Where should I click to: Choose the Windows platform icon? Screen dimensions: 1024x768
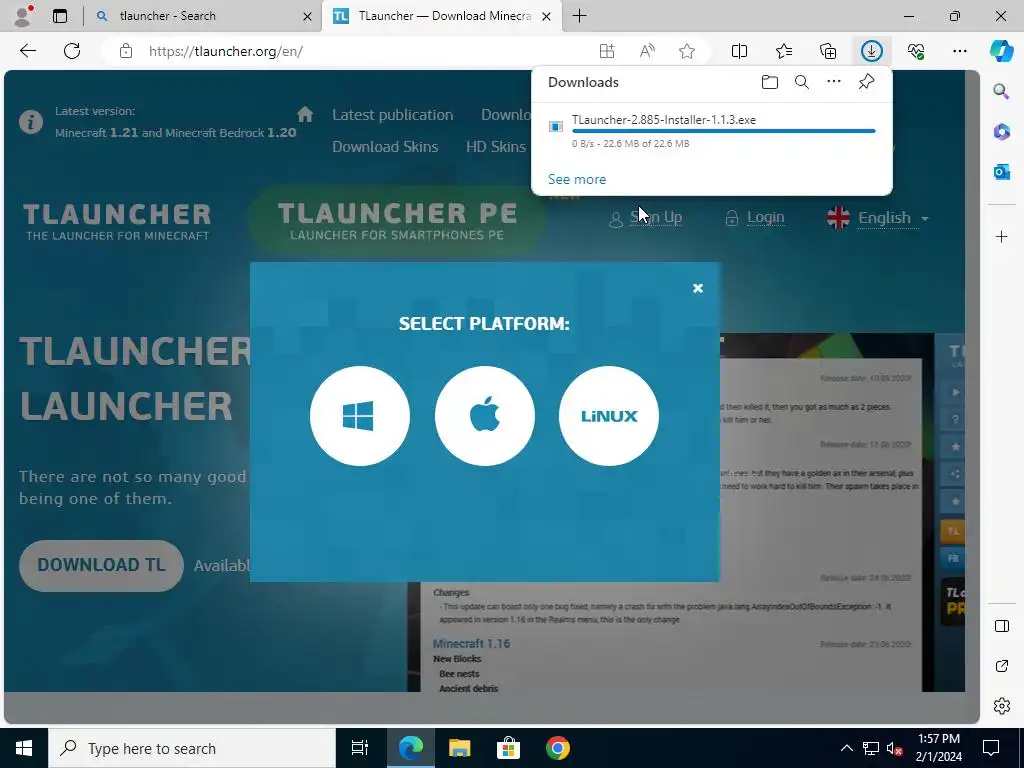360,416
